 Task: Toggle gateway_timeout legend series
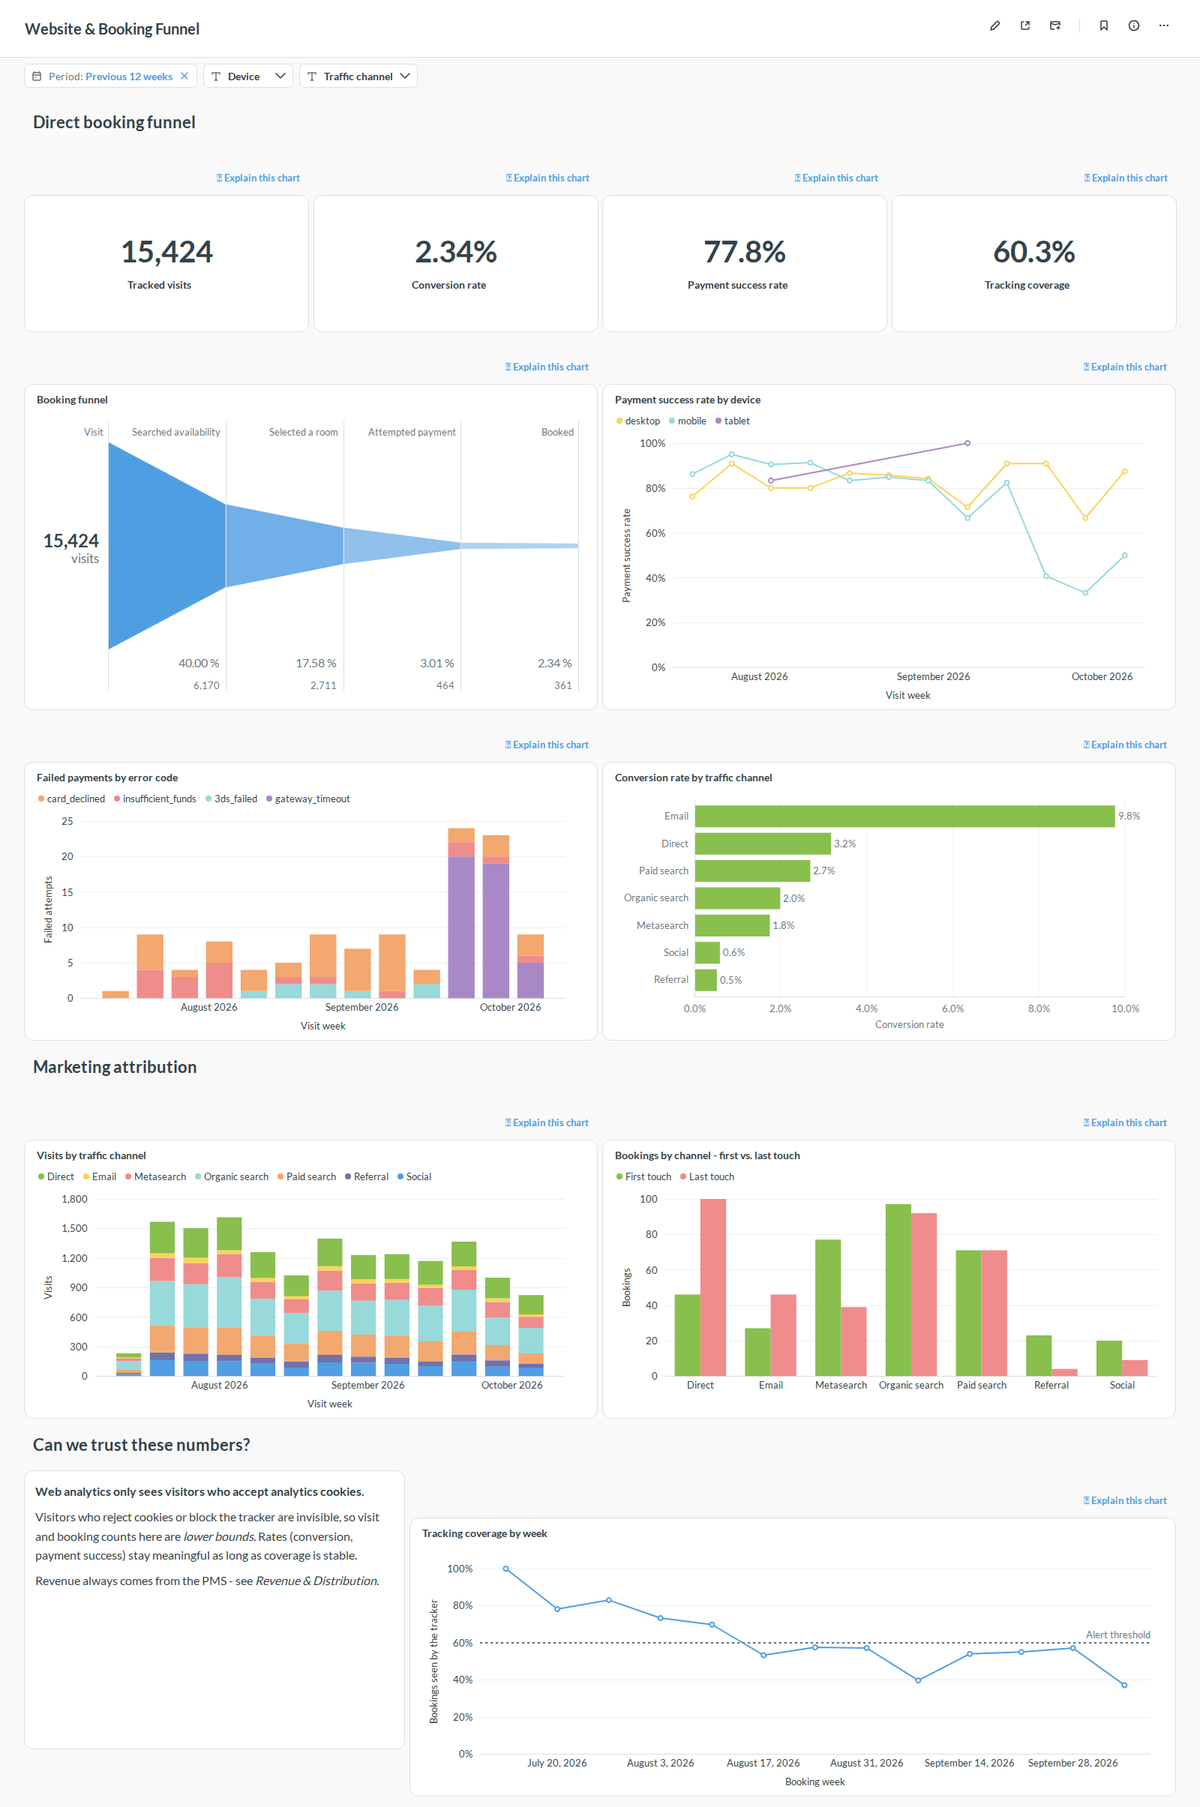[x=308, y=799]
